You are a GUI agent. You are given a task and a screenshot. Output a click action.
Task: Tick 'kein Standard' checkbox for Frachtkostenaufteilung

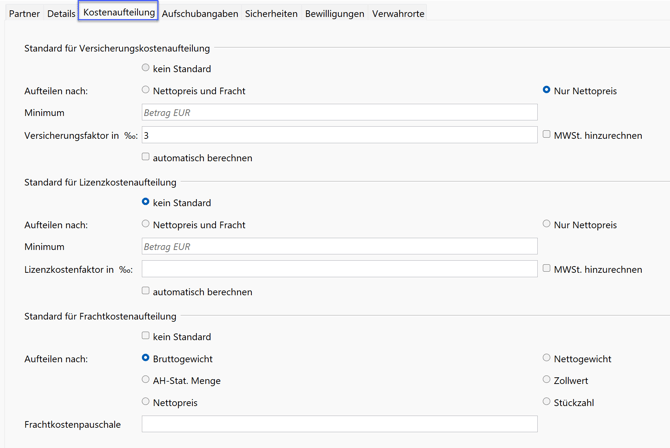[x=146, y=336]
